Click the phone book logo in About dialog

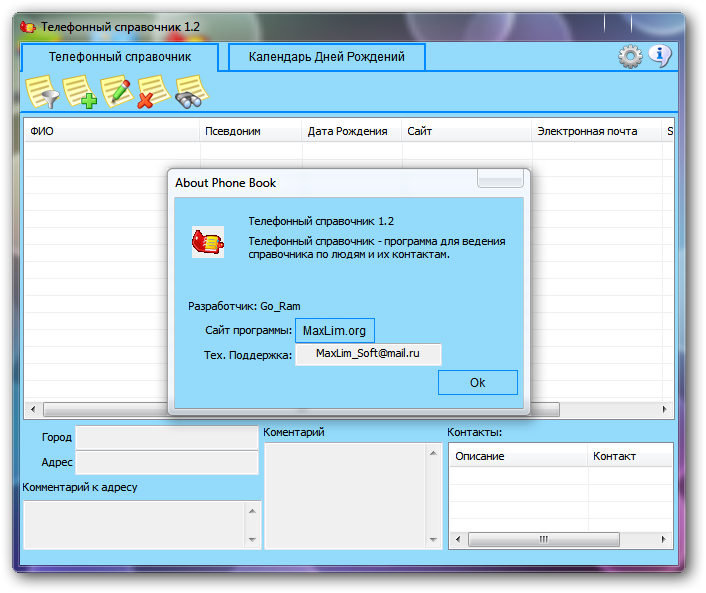click(208, 242)
